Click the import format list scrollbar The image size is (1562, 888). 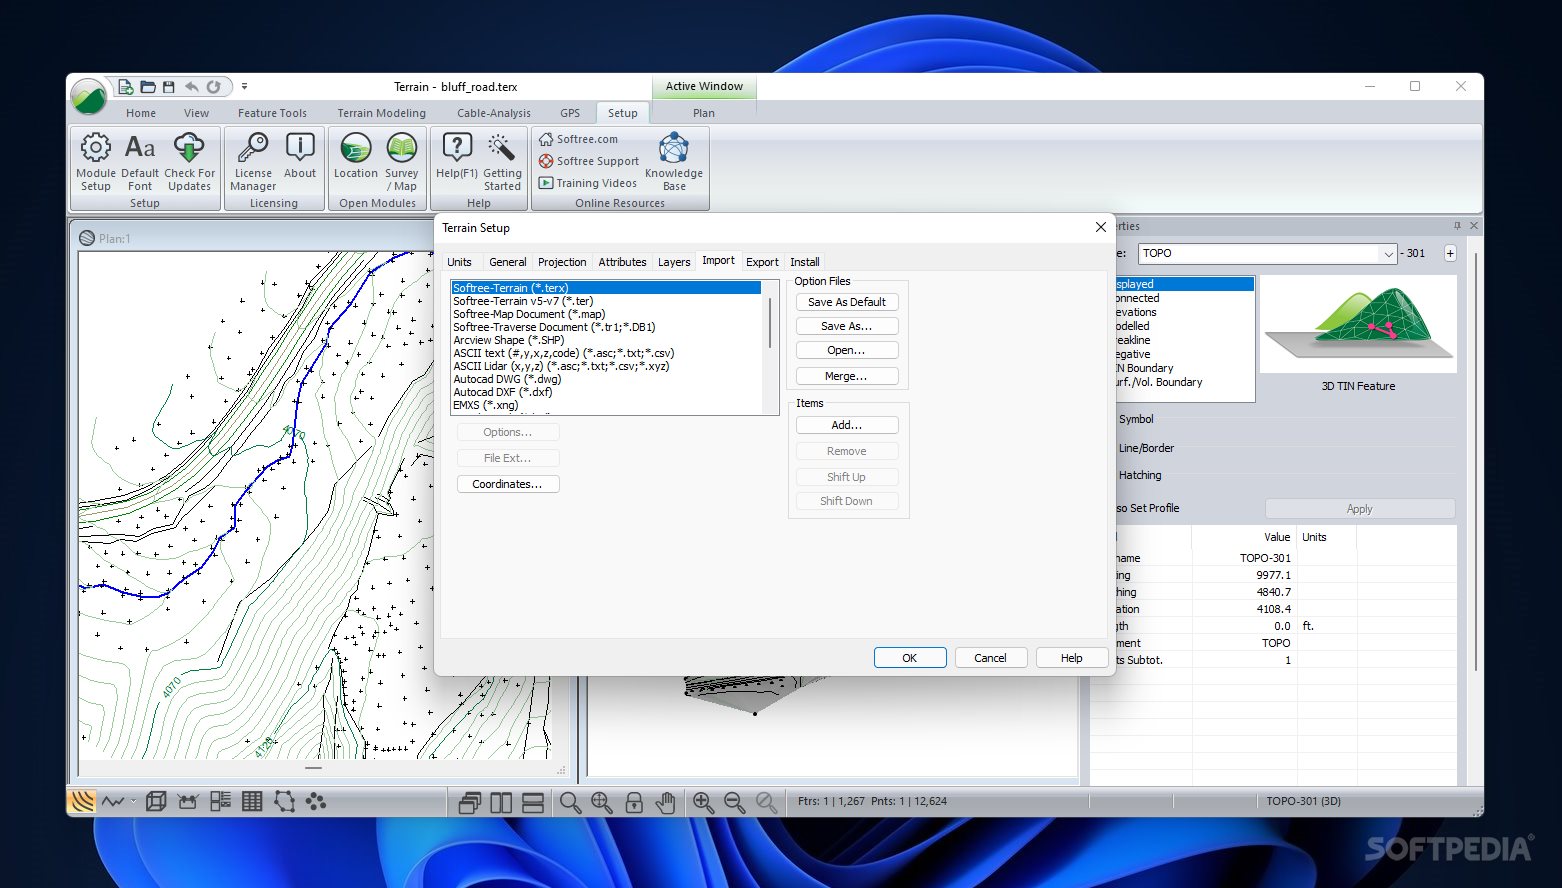pyautogui.click(x=770, y=322)
